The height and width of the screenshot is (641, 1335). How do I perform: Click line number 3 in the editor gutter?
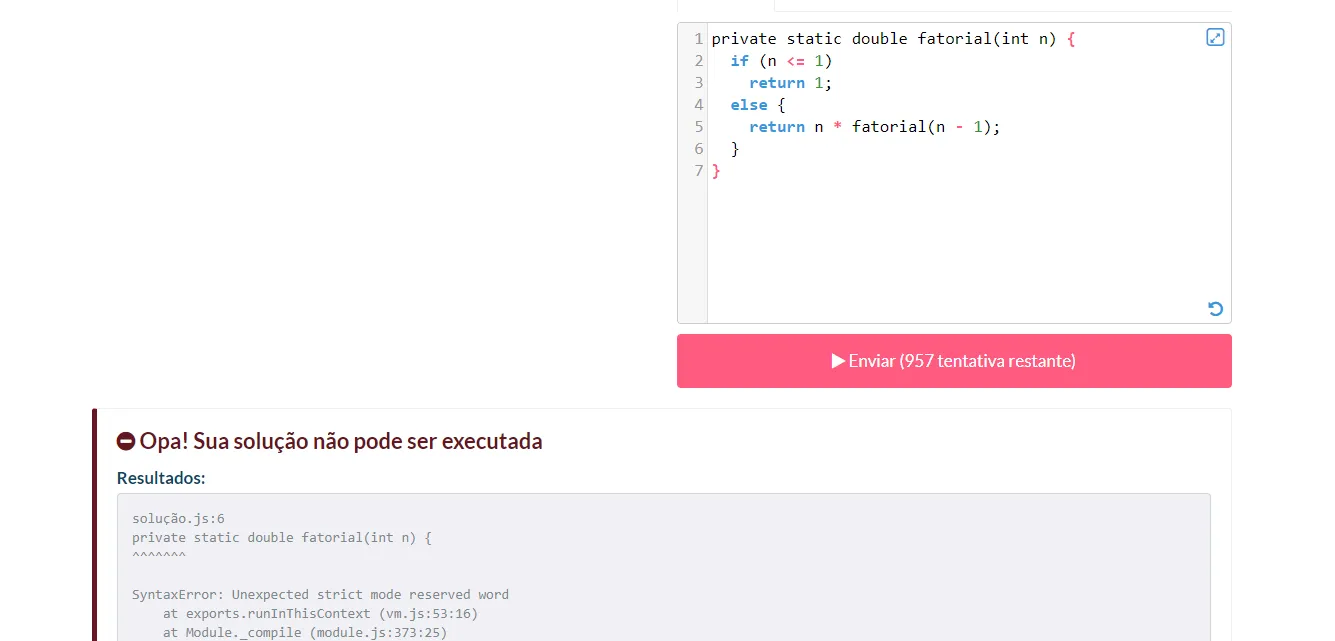(698, 83)
